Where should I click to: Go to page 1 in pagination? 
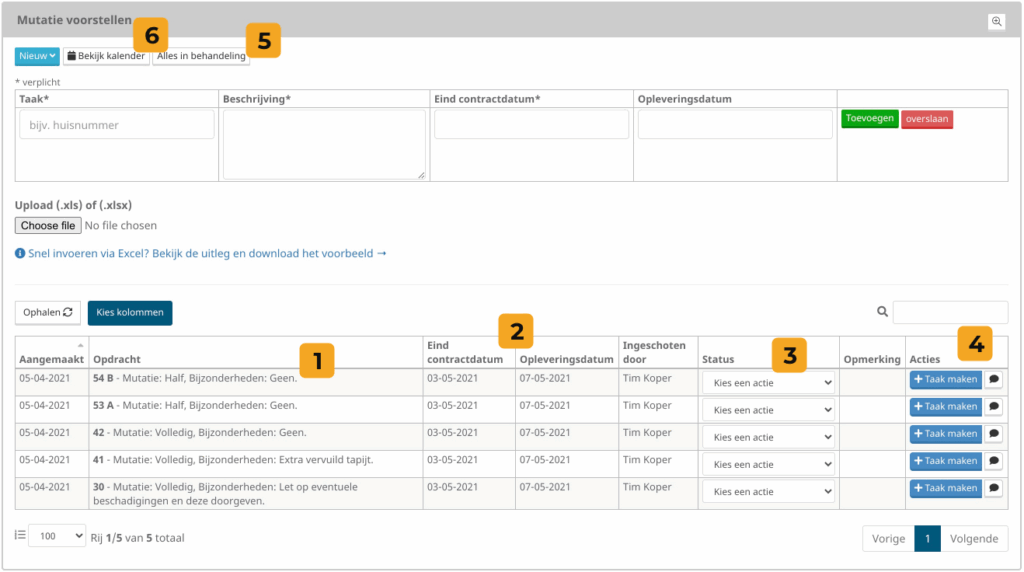click(x=927, y=538)
